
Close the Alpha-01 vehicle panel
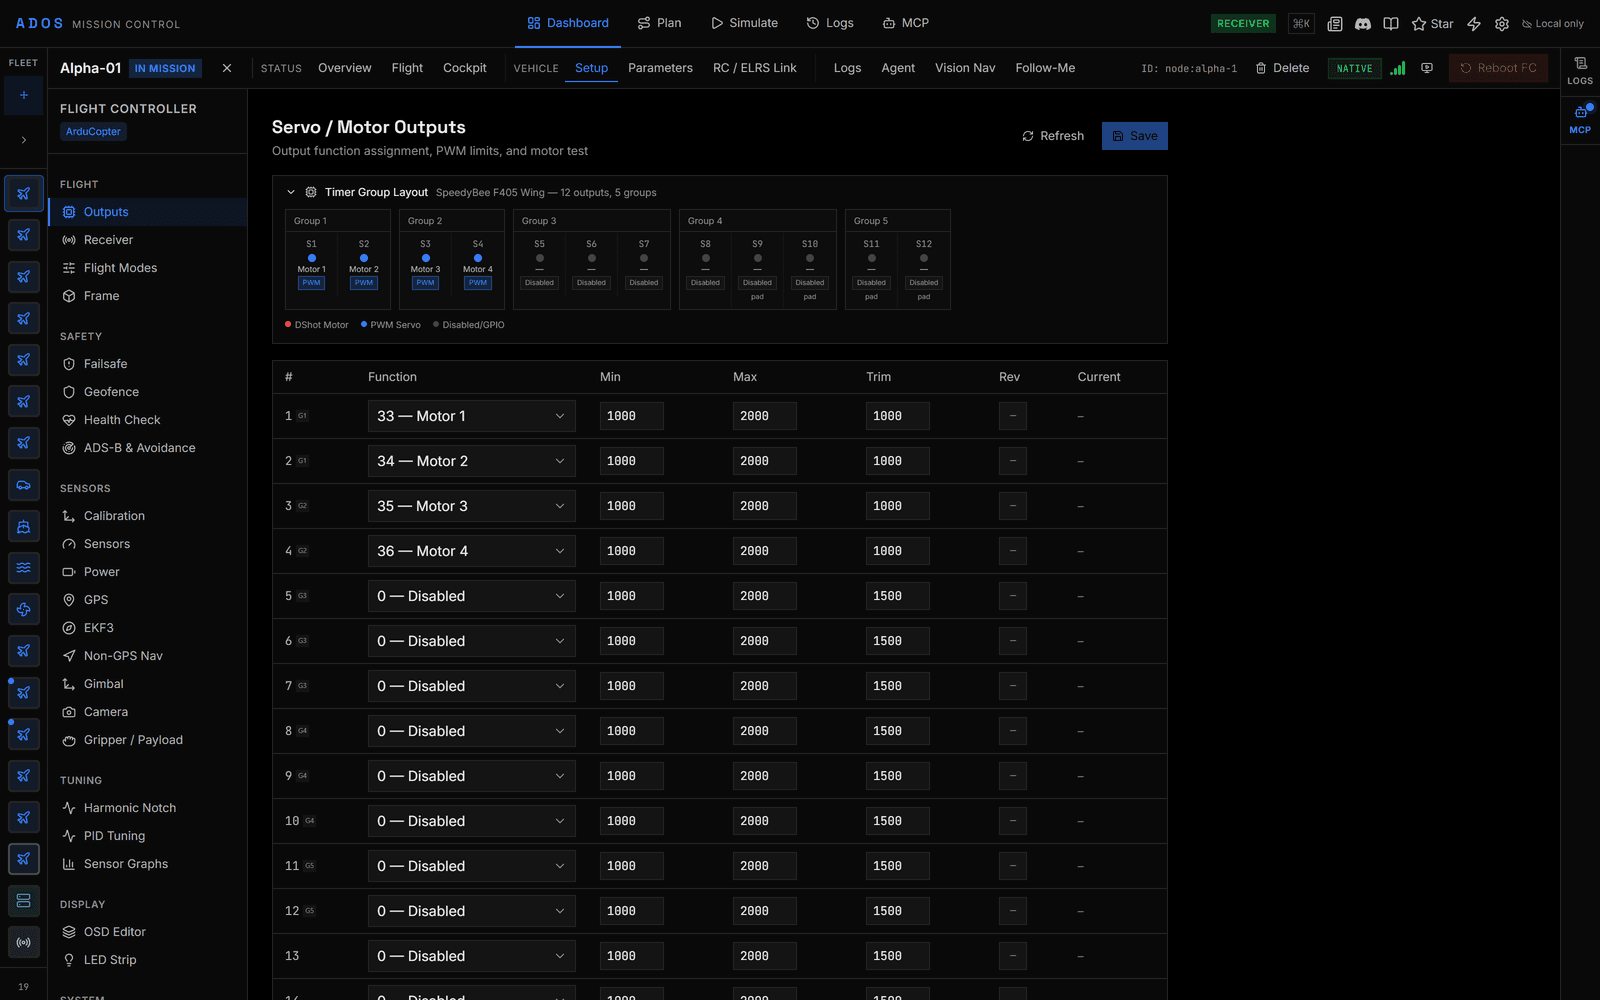point(227,68)
